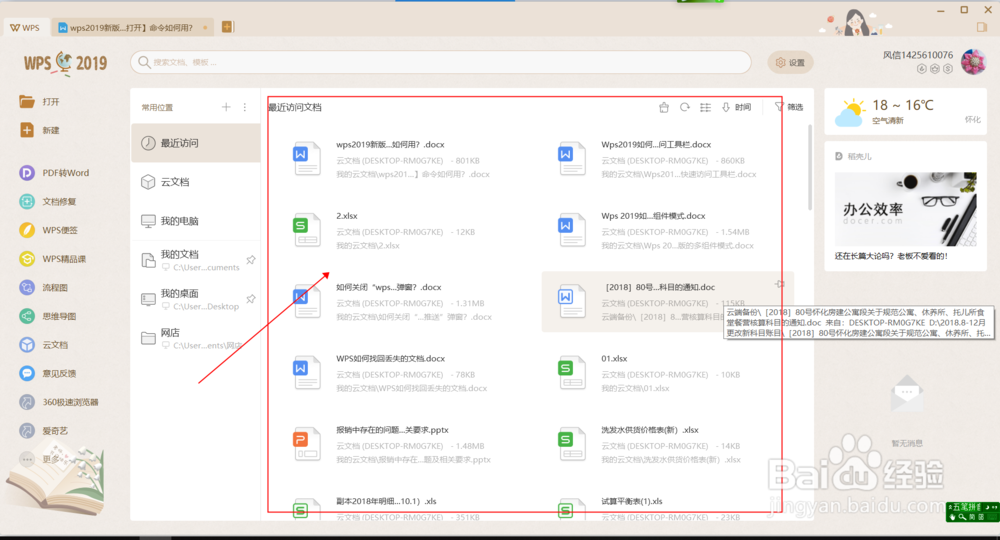
Task: Open the 筛选 filter option
Action: point(789,107)
